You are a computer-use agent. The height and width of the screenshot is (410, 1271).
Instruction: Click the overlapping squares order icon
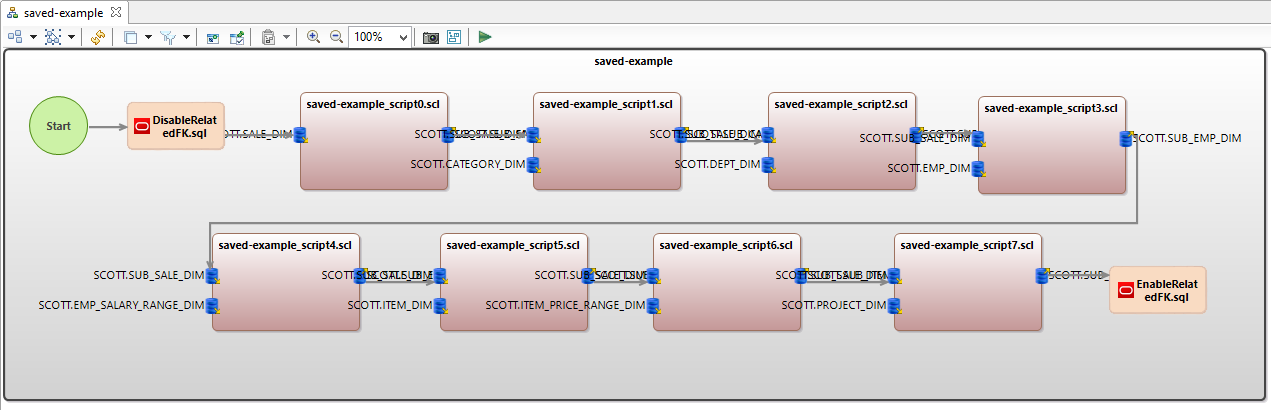click(131, 37)
